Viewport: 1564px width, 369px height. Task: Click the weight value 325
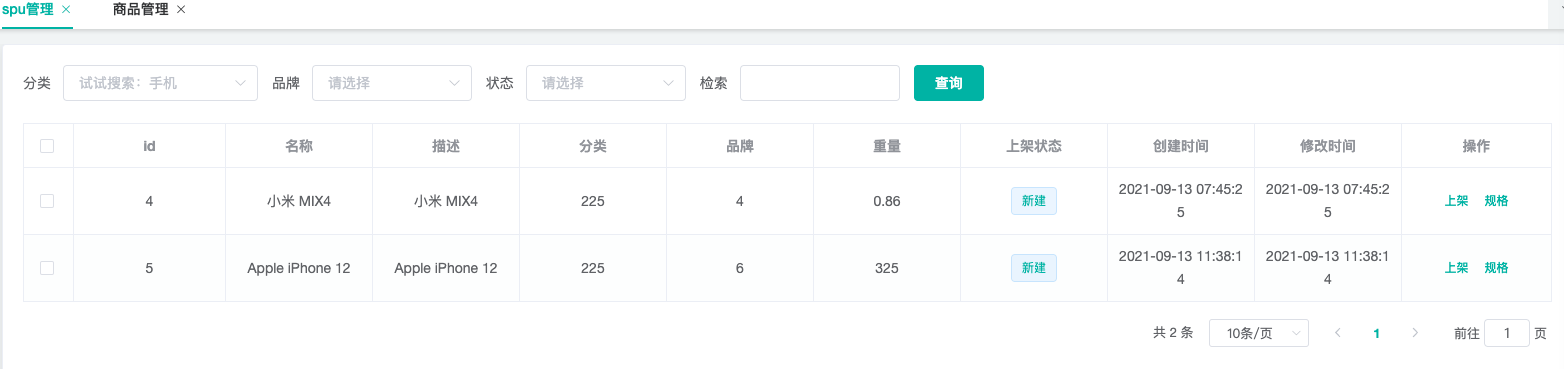(x=887, y=268)
